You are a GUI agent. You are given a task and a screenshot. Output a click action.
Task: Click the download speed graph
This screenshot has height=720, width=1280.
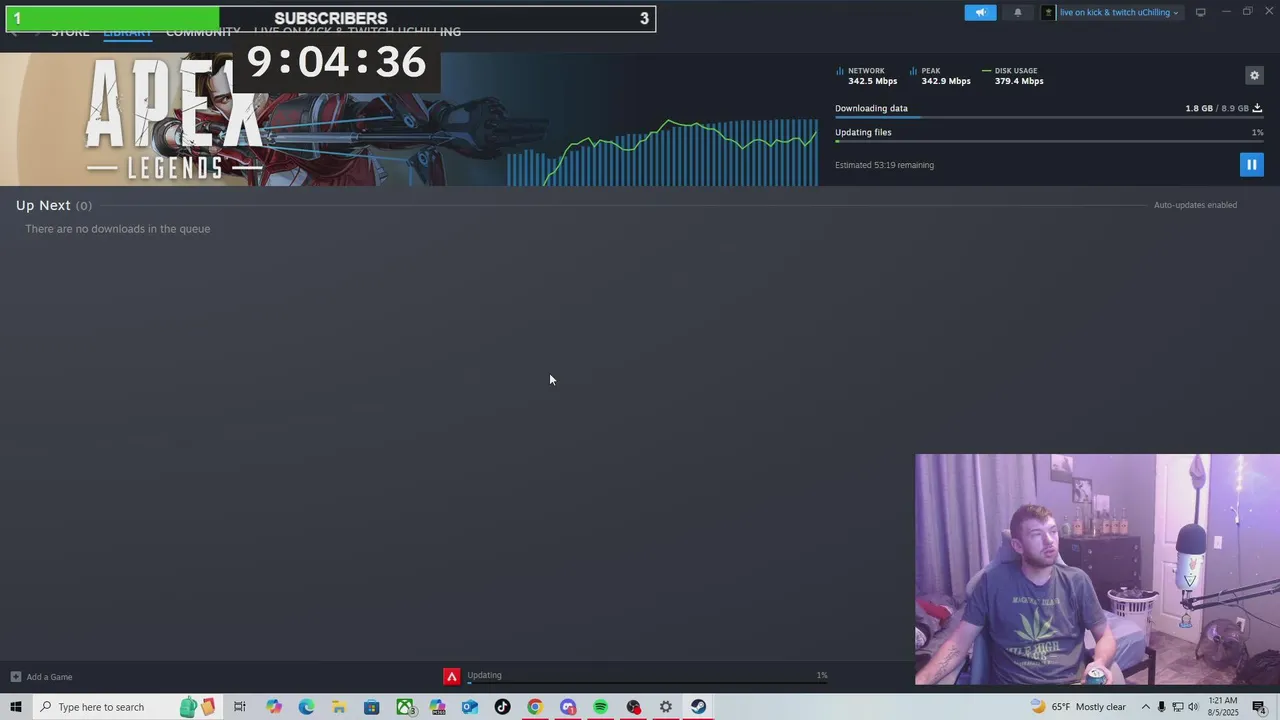point(662,152)
